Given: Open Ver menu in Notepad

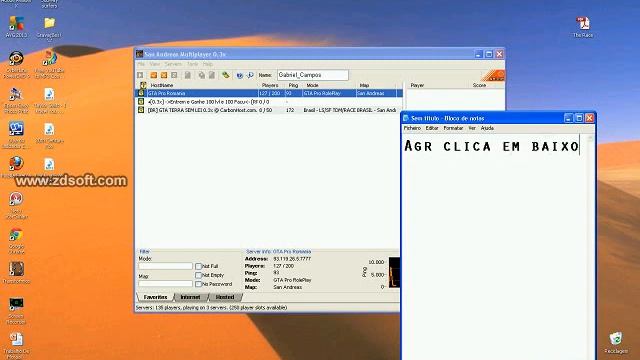Looking at the screenshot, I should [x=472, y=128].
